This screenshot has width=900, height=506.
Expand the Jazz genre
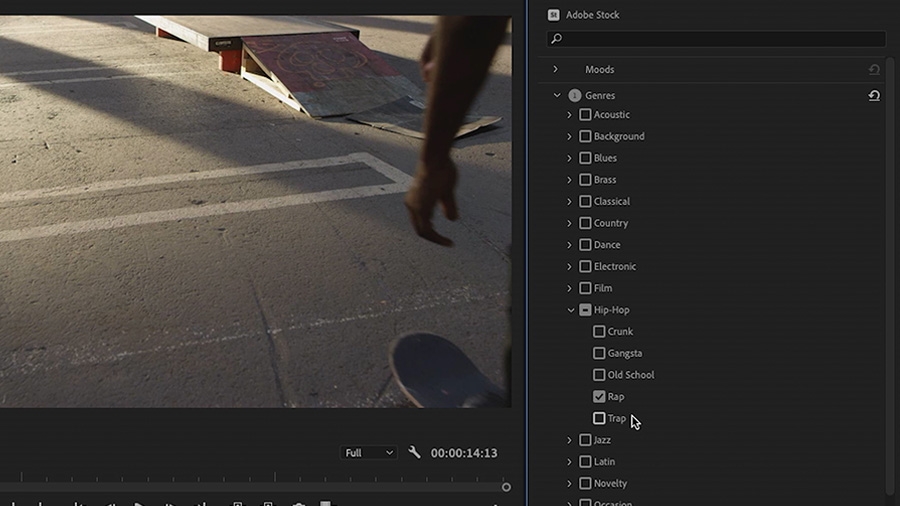[x=569, y=440]
